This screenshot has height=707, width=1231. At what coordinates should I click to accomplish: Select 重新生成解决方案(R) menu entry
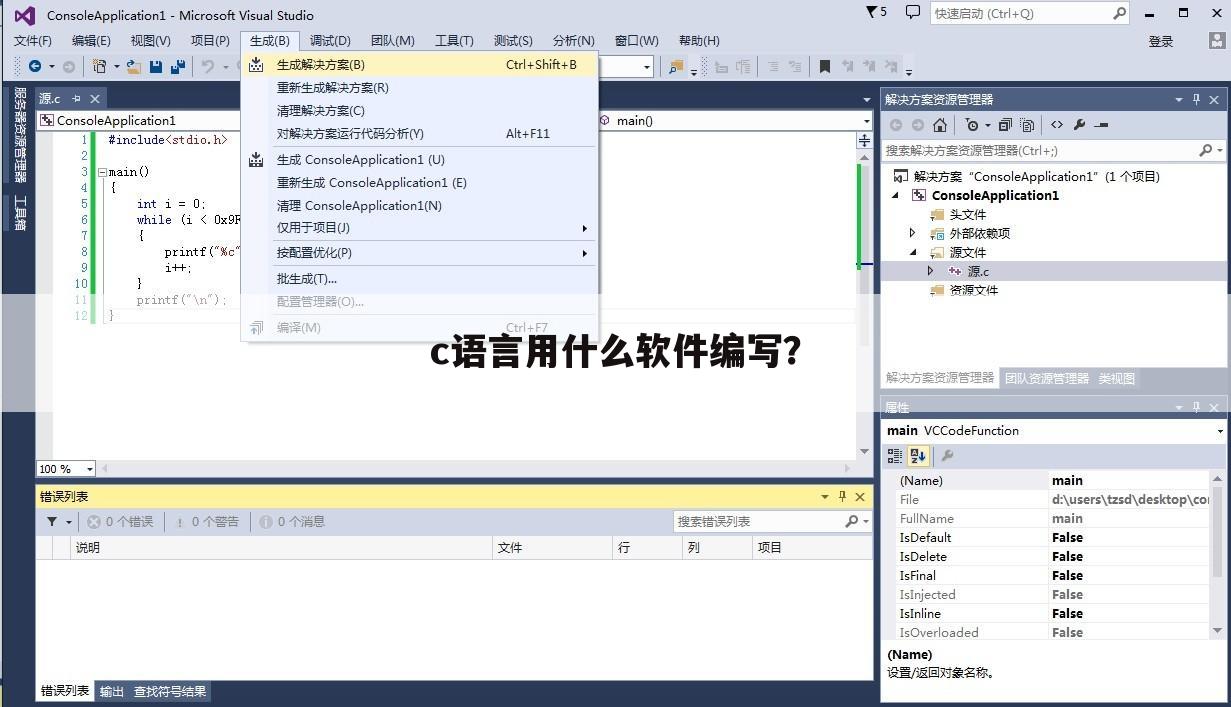[420, 87]
